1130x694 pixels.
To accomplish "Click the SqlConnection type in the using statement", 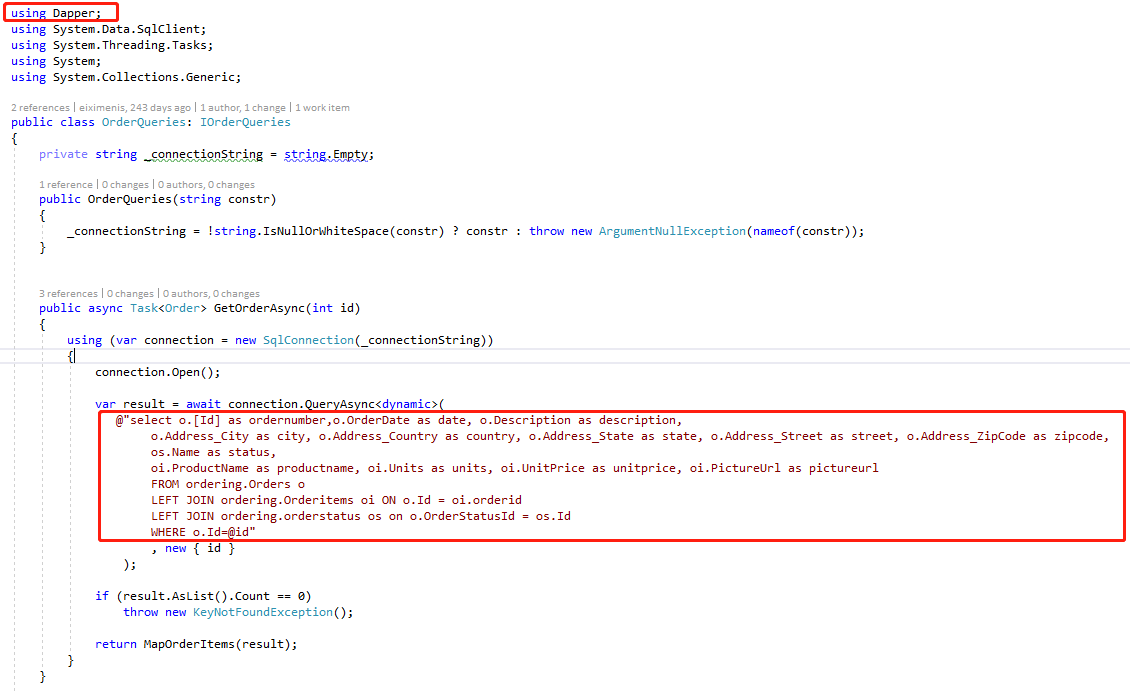I will (x=308, y=340).
